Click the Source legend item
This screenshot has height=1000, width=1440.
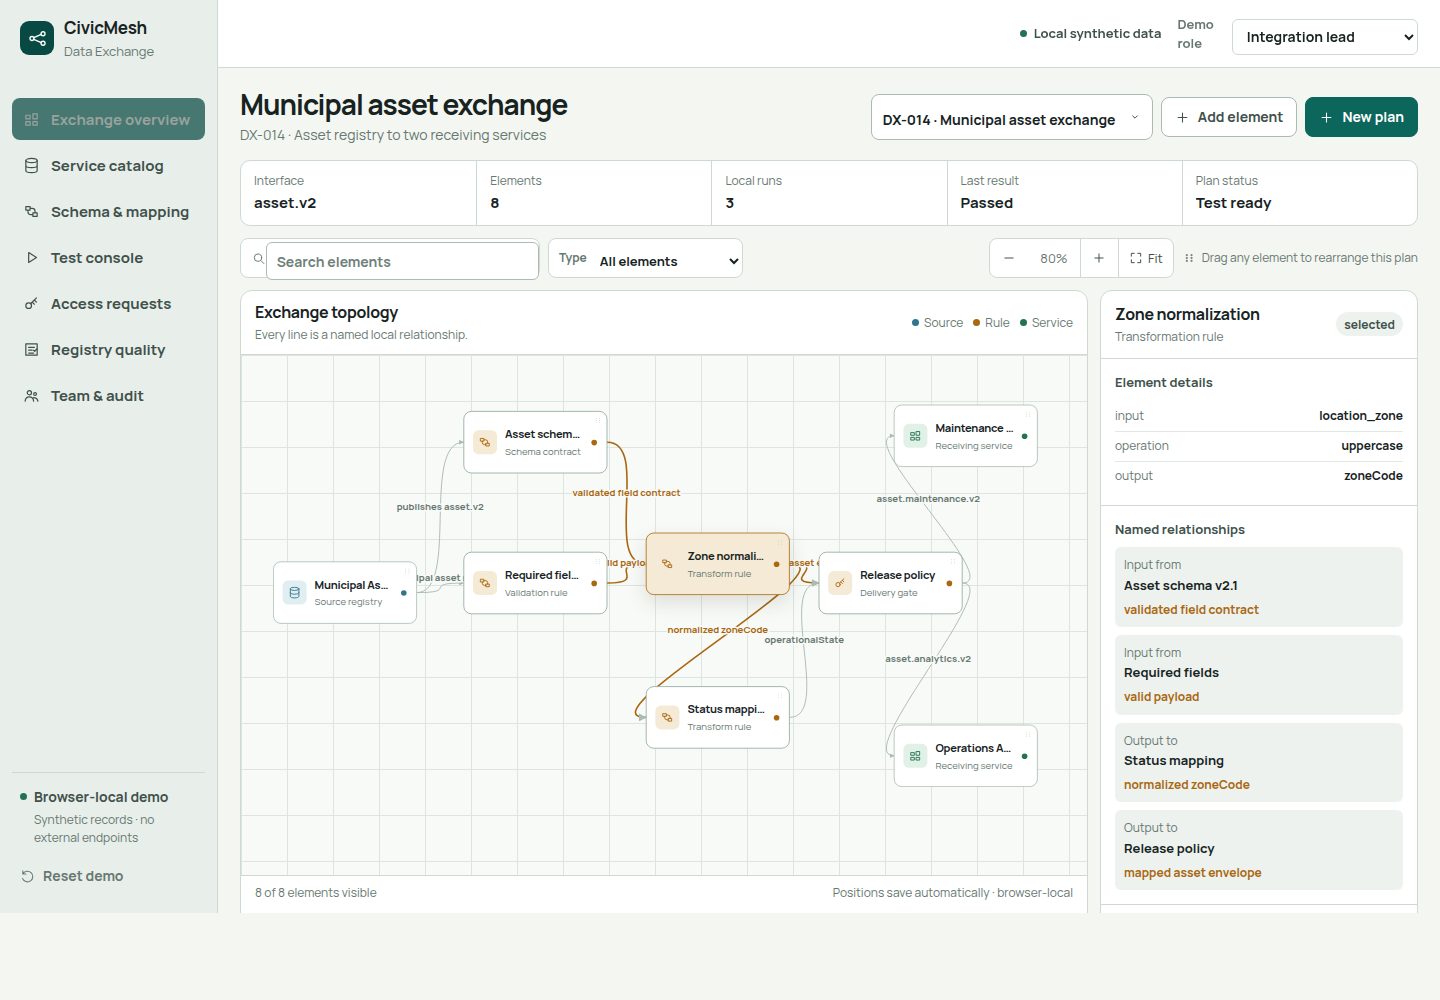(x=937, y=323)
